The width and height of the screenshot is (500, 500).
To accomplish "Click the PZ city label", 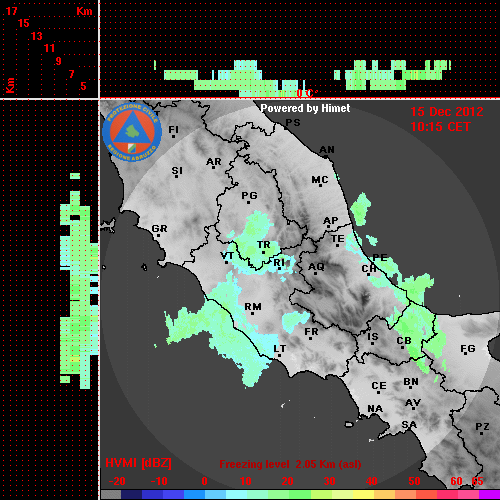I will click(x=482, y=426).
